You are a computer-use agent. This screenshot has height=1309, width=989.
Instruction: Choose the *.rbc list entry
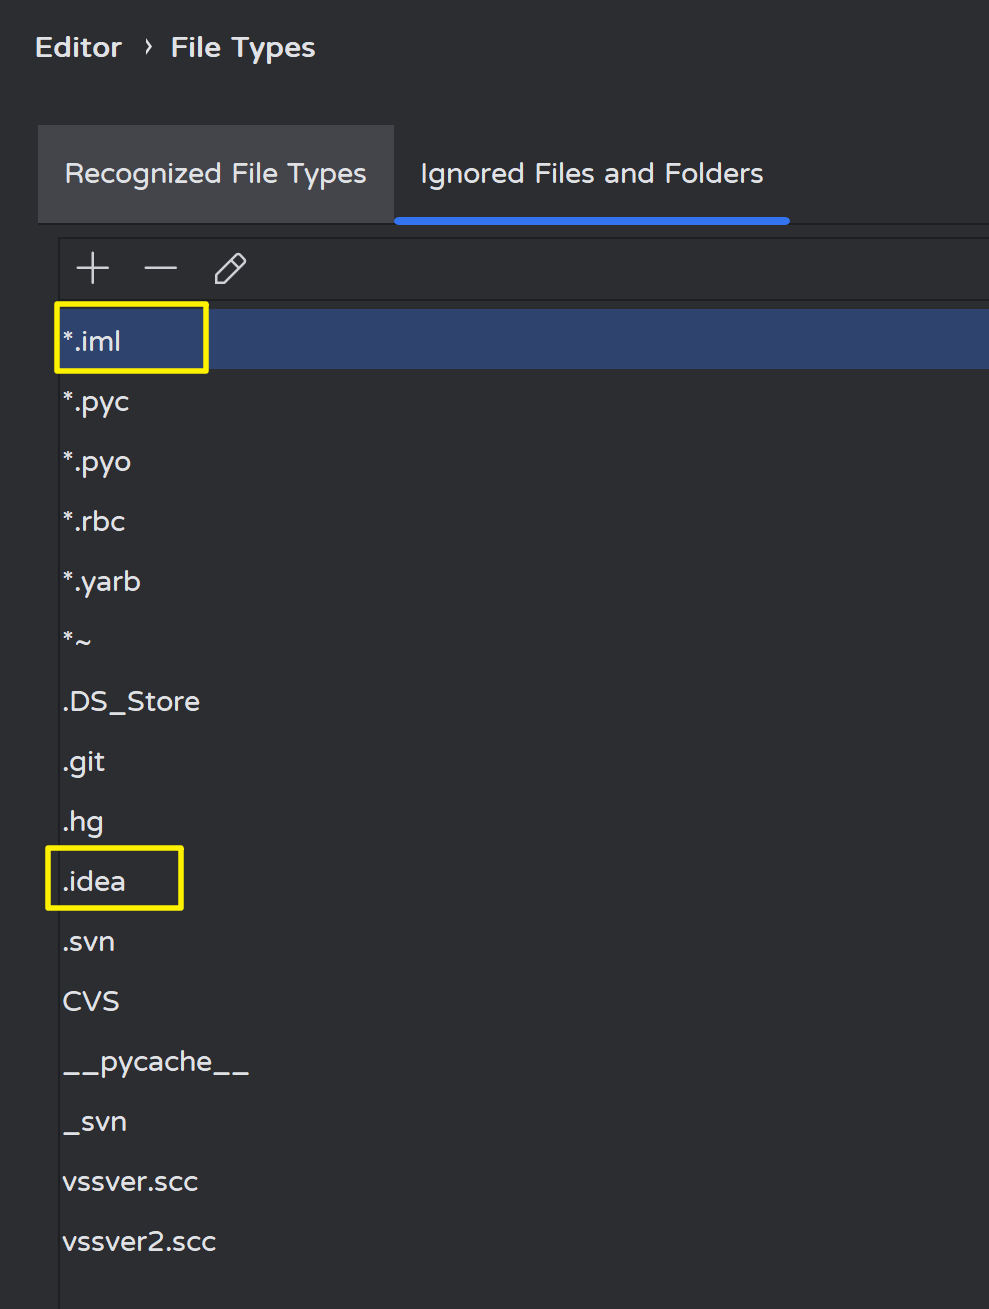94,521
